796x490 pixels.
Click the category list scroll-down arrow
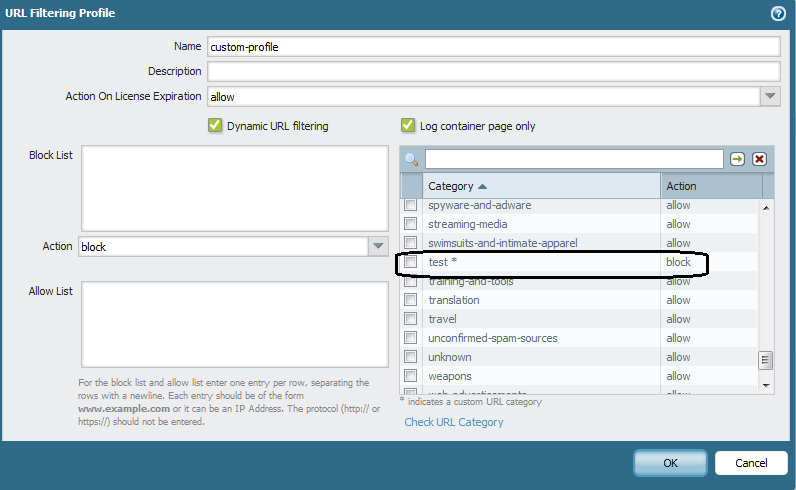pyautogui.click(x=767, y=385)
